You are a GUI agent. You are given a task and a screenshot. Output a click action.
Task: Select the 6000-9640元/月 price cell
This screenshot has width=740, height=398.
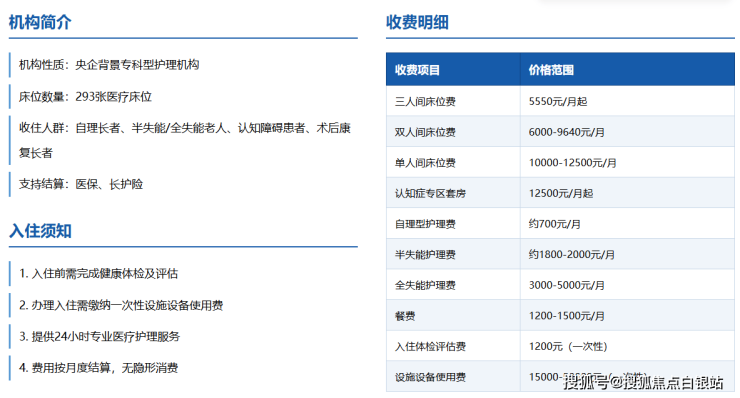[x=627, y=132]
